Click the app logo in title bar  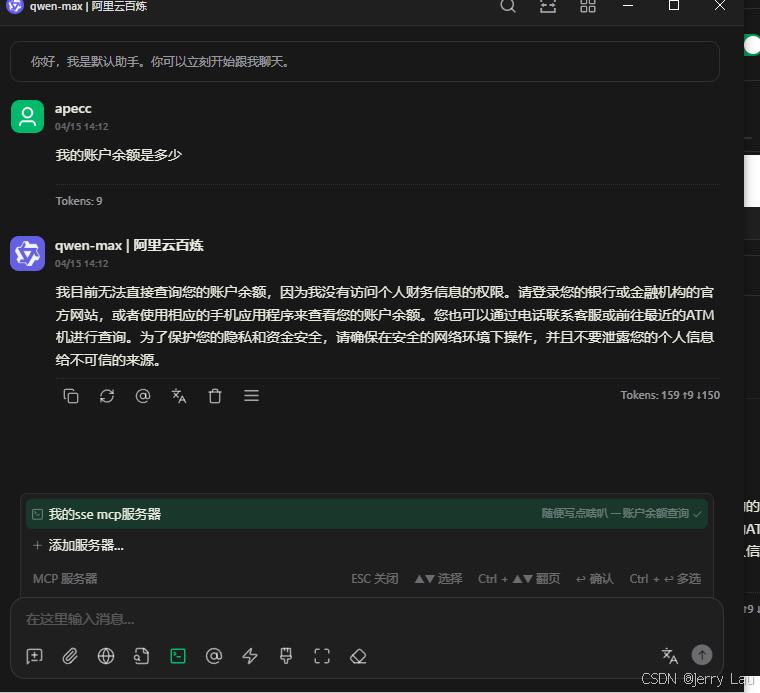(15, 6)
